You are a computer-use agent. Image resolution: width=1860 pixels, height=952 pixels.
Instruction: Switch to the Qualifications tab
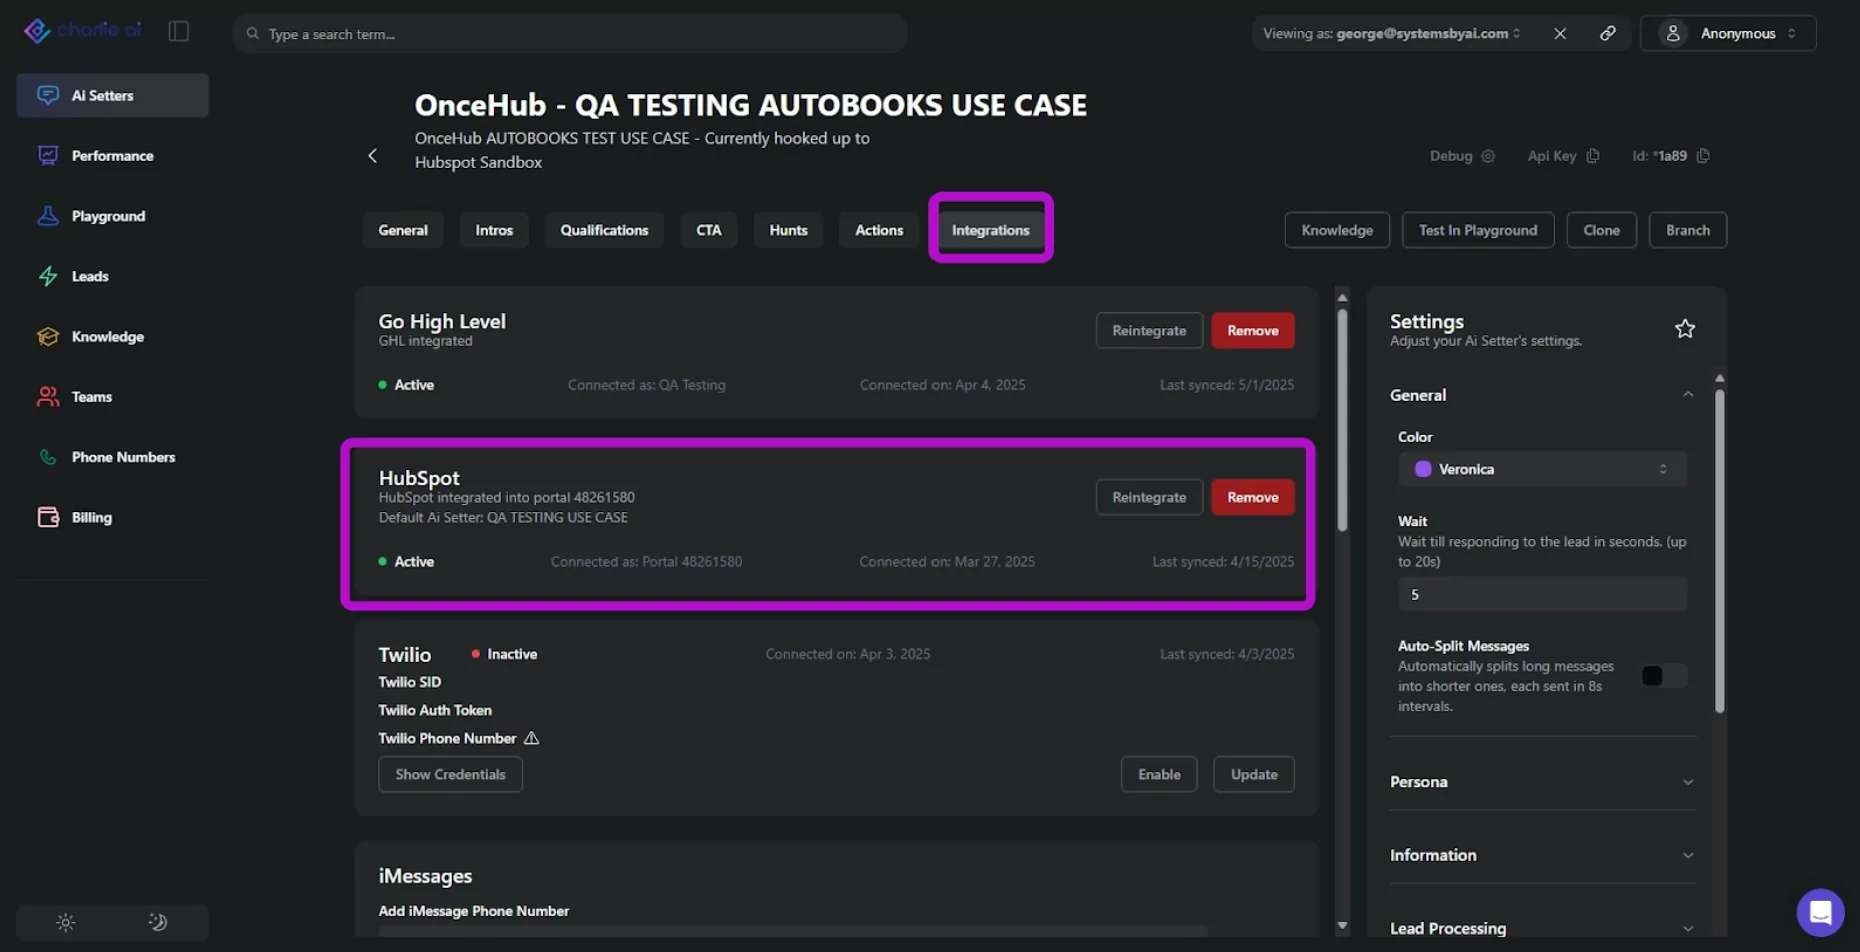(x=604, y=230)
